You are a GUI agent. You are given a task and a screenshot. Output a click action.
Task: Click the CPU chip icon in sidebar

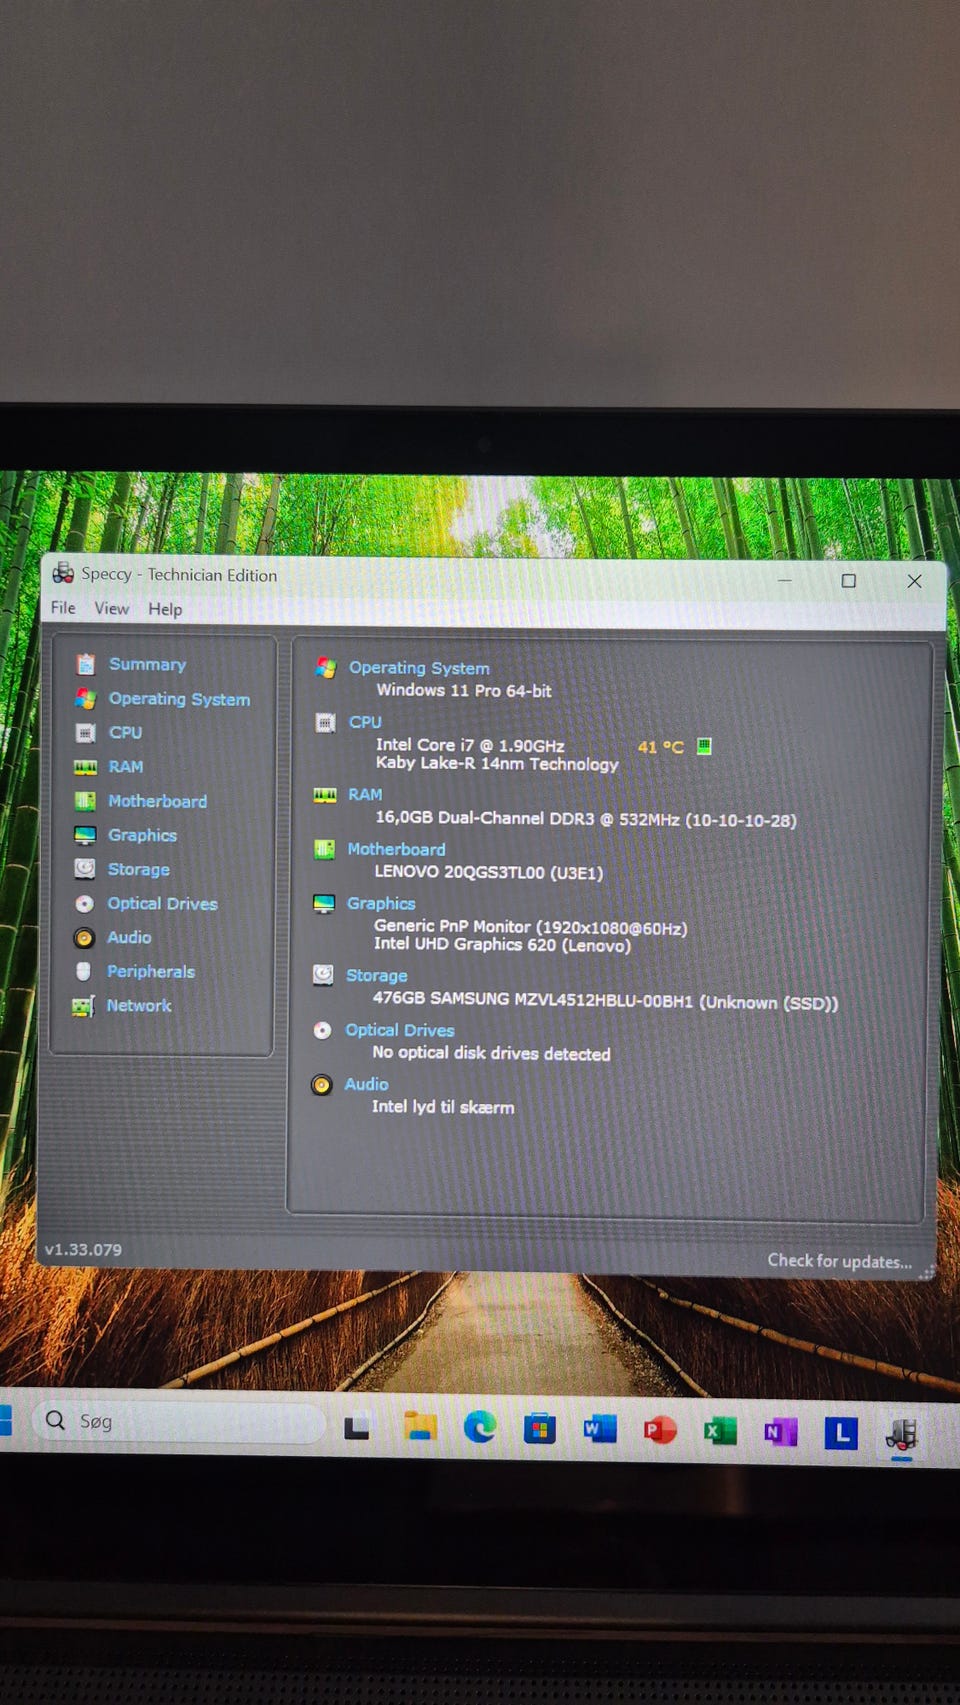coord(86,732)
